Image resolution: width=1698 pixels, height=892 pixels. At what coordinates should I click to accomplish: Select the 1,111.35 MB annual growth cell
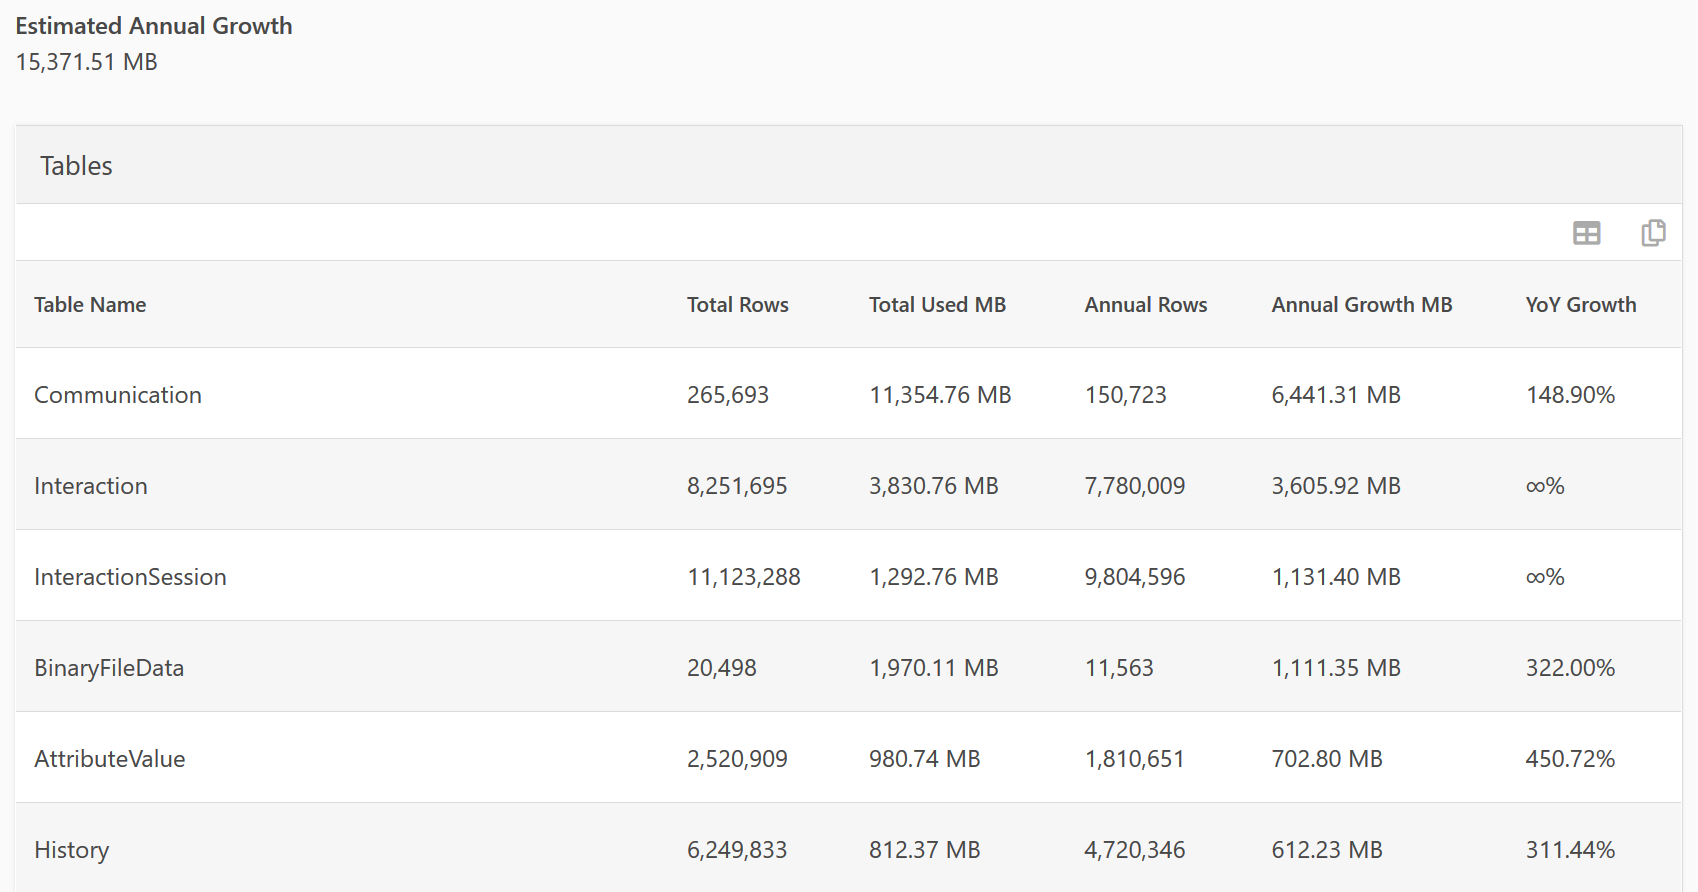tap(1335, 668)
